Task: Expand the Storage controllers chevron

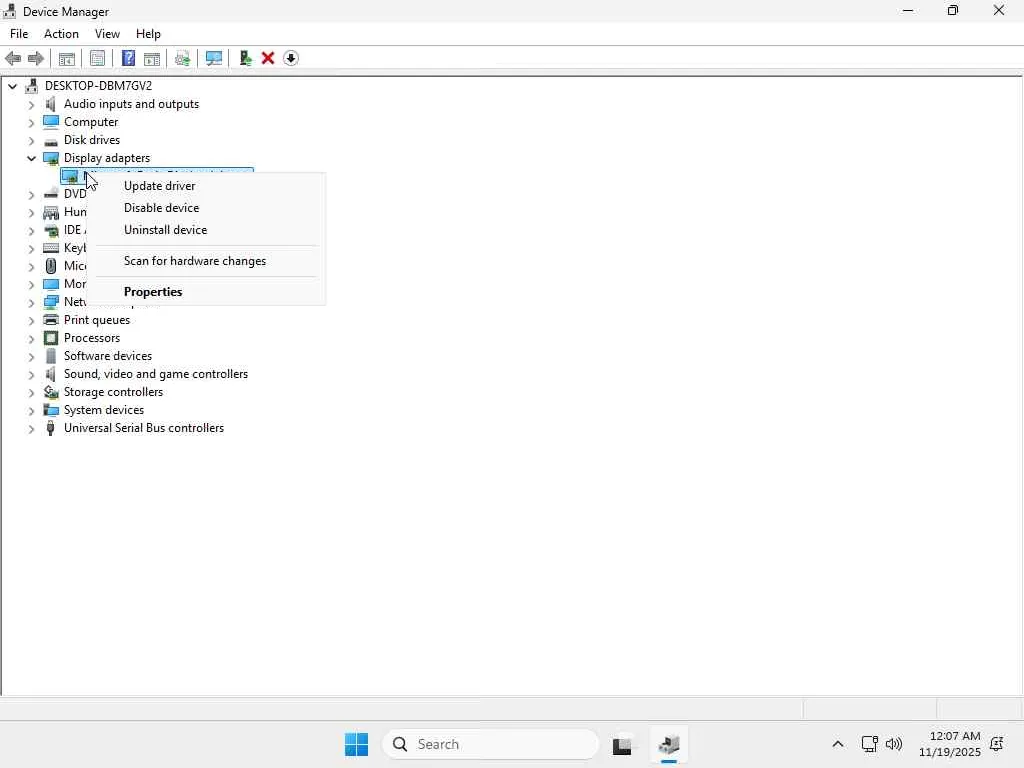Action: pyautogui.click(x=31, y=392)
